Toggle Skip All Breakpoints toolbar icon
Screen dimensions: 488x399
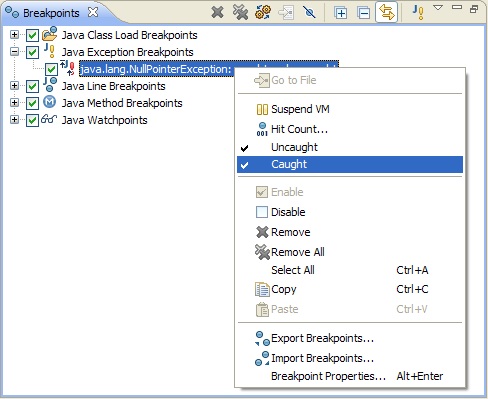[x=309, y=13]
